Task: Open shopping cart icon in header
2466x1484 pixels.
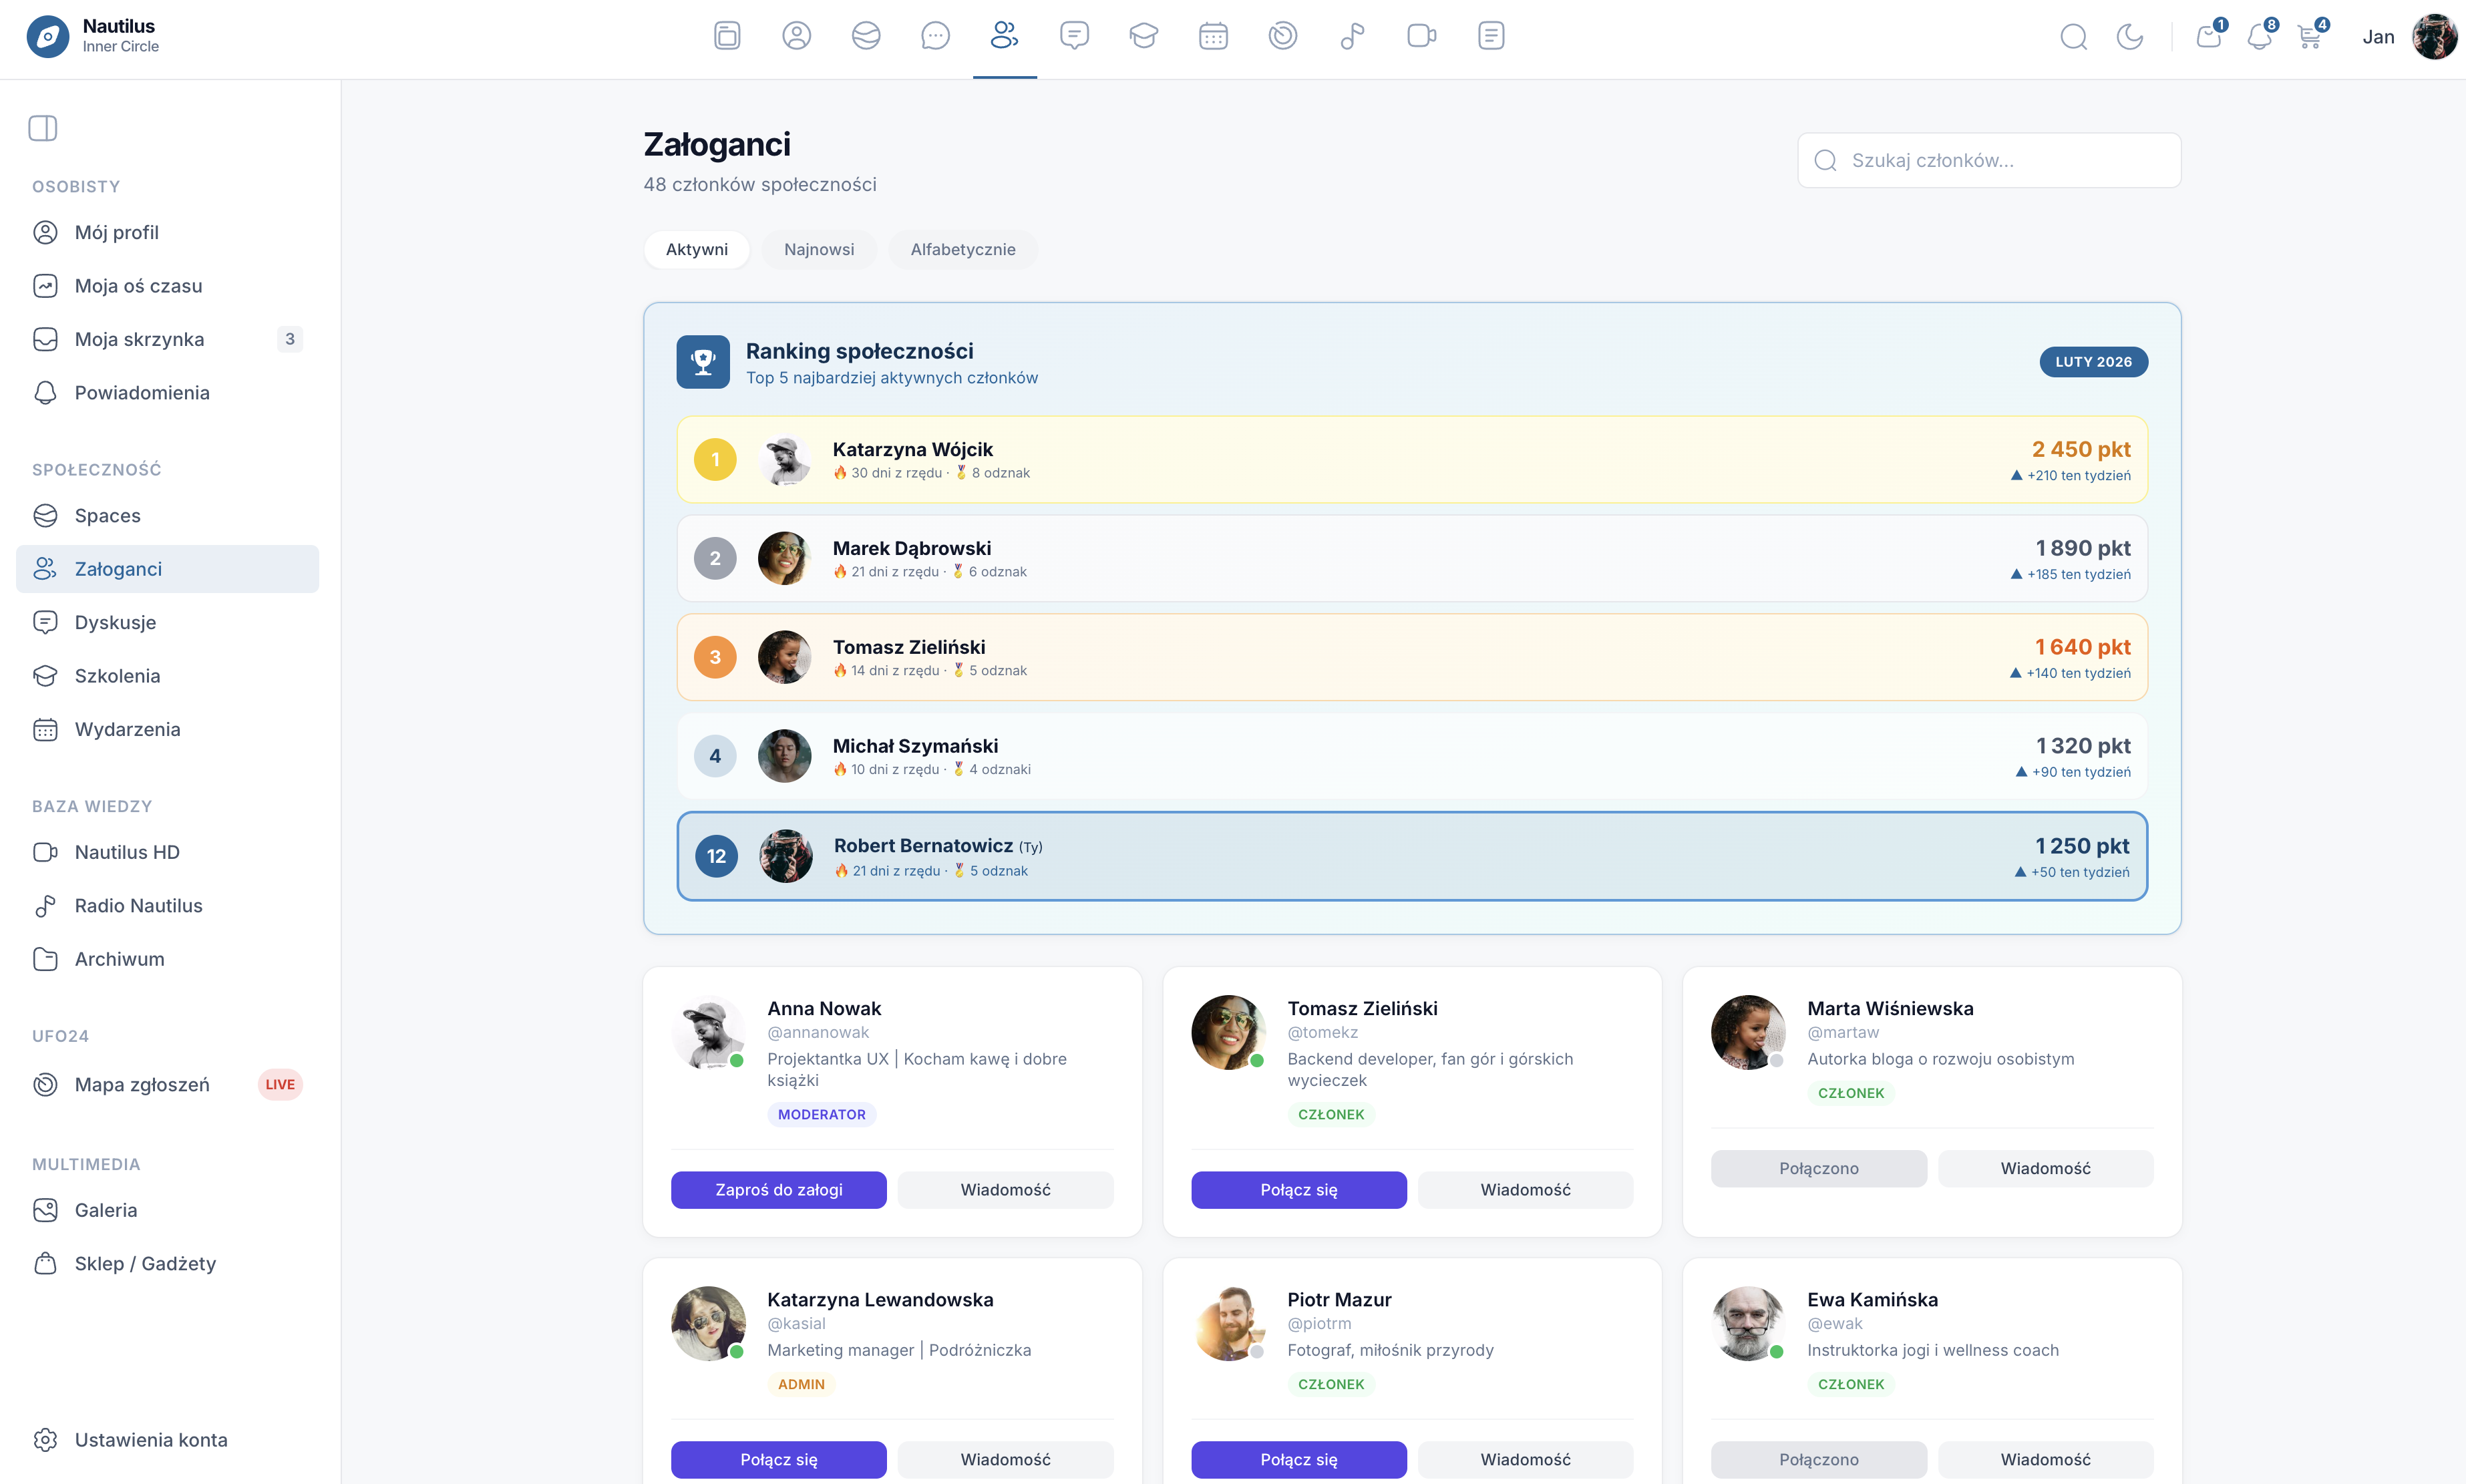Action: (x=2309, y=37)
